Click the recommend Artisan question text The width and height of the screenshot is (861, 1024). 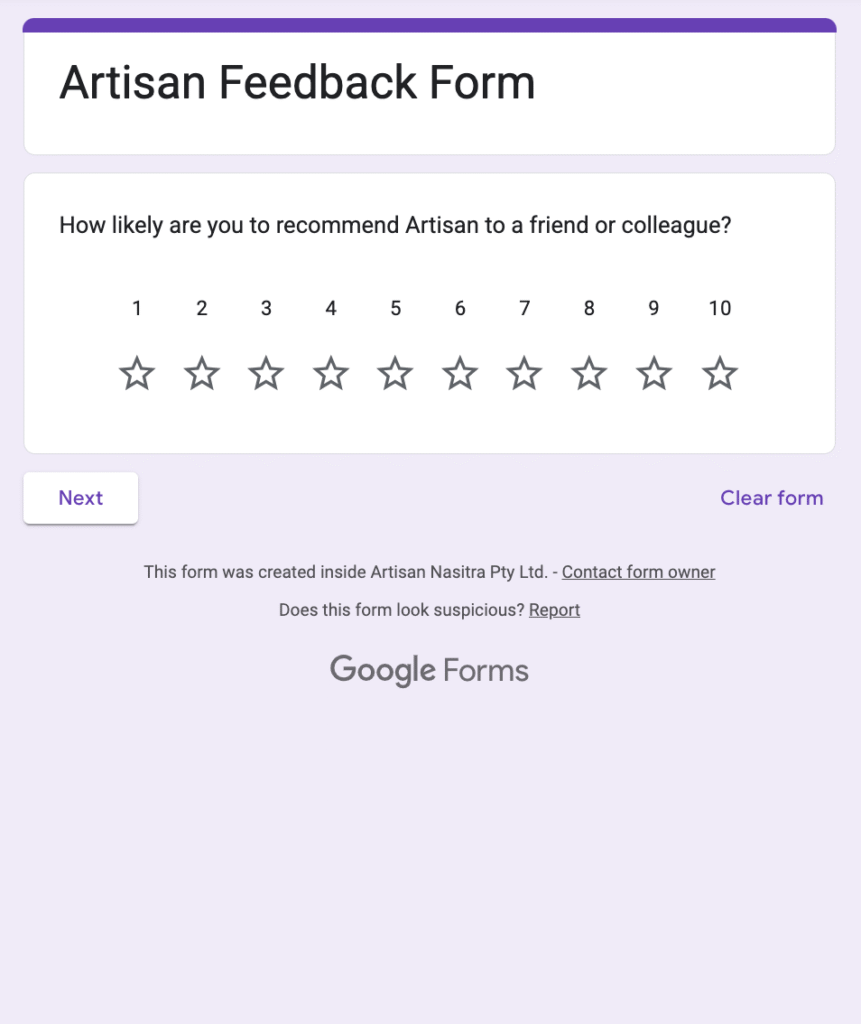(x=395, y=225)
